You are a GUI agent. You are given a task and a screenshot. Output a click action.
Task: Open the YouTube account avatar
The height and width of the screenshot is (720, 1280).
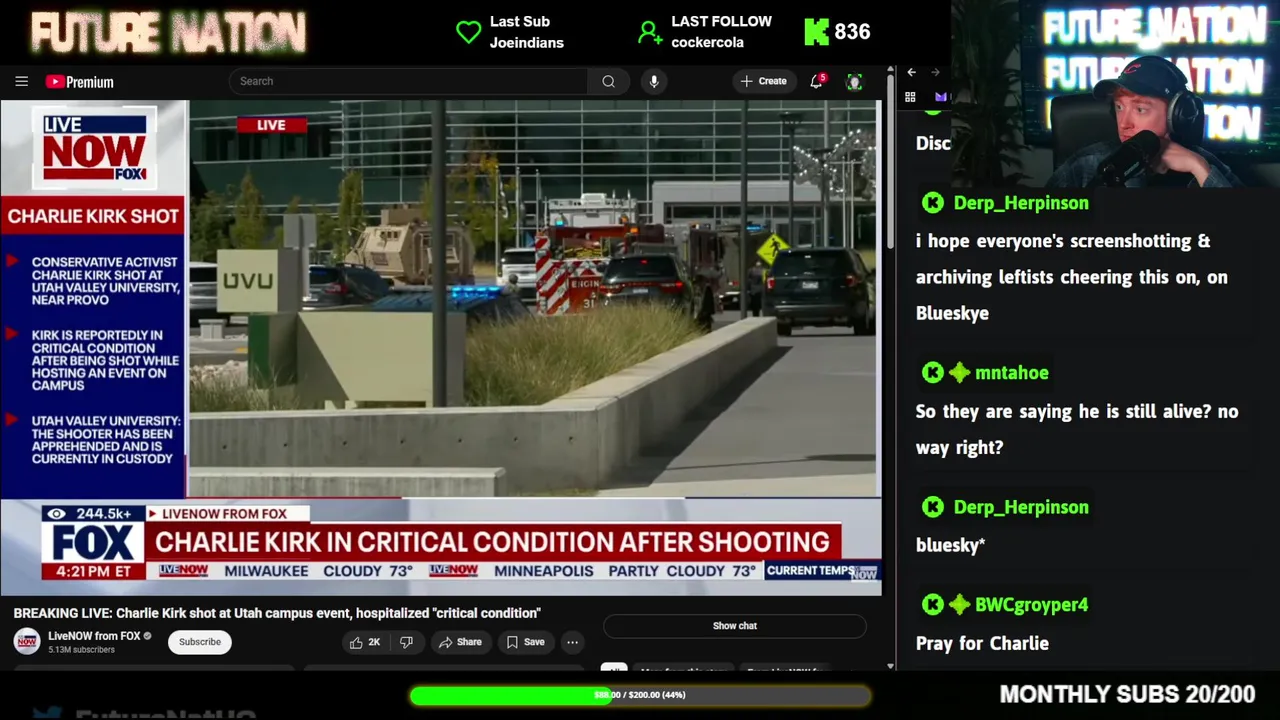pos(854,82)
